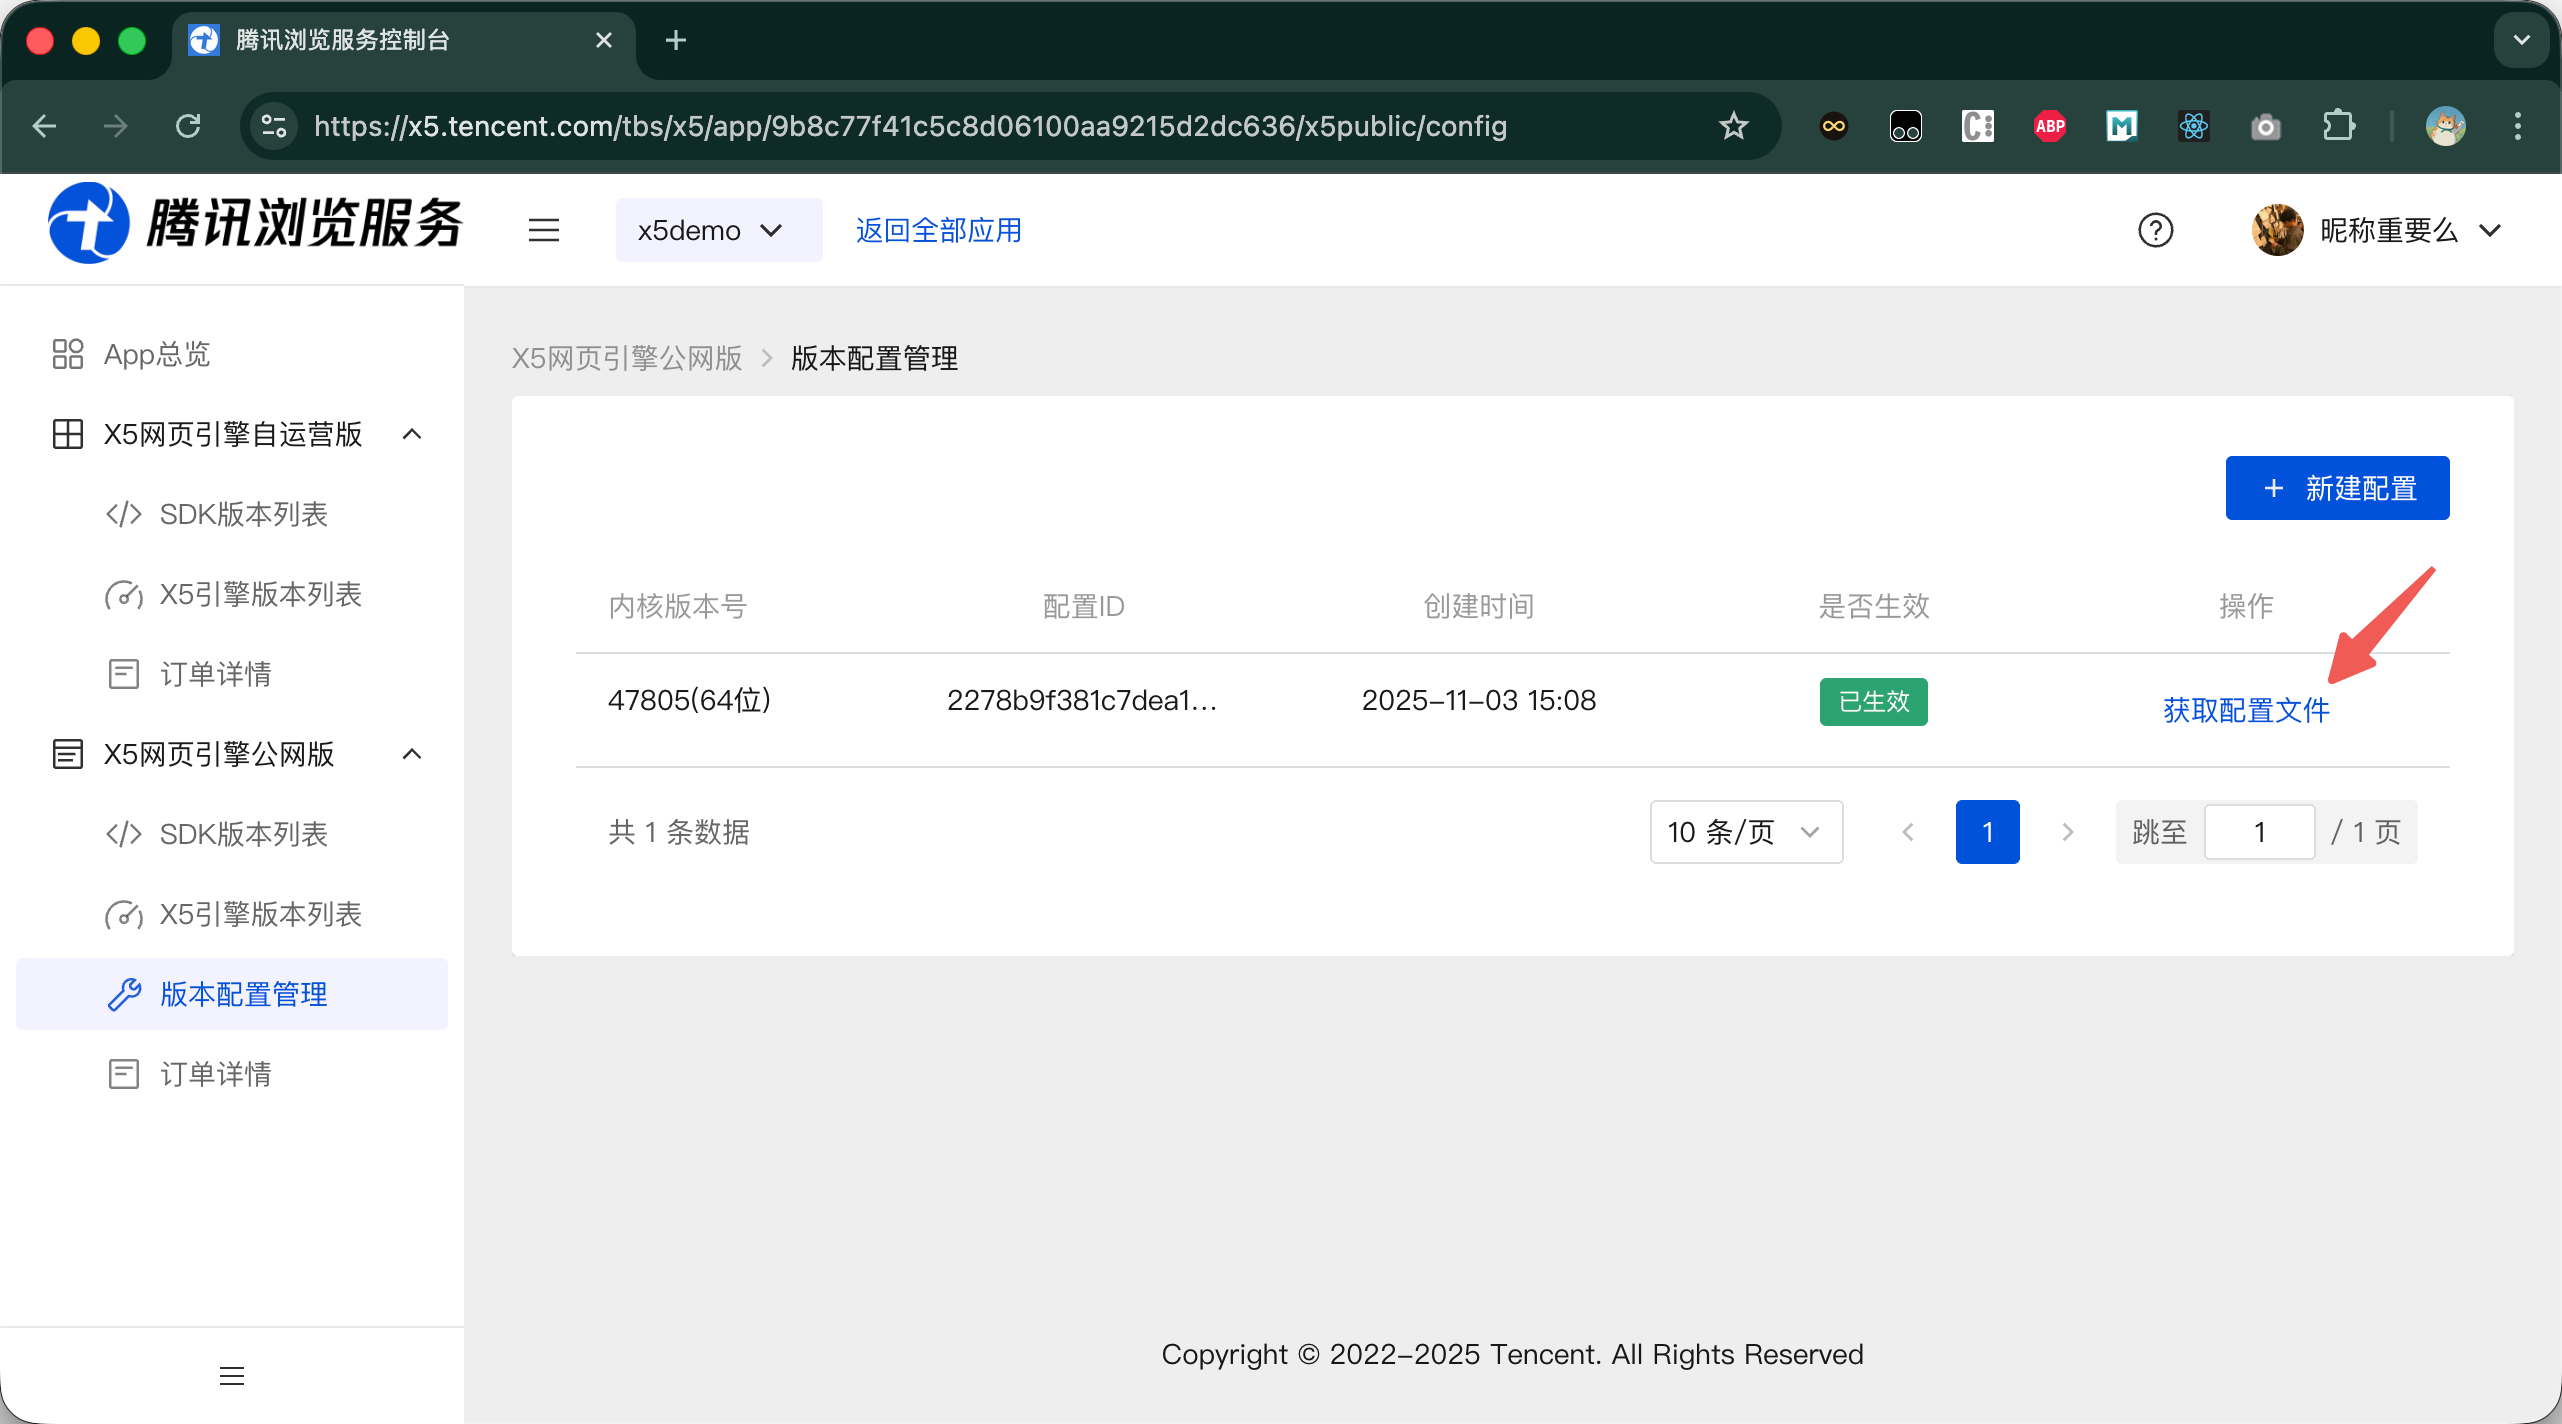The width and height of the screenshot is (2562, 1424).
Task: Collapse the sidebar using the bottom menu icon
Action: [x=231, y=1376]
